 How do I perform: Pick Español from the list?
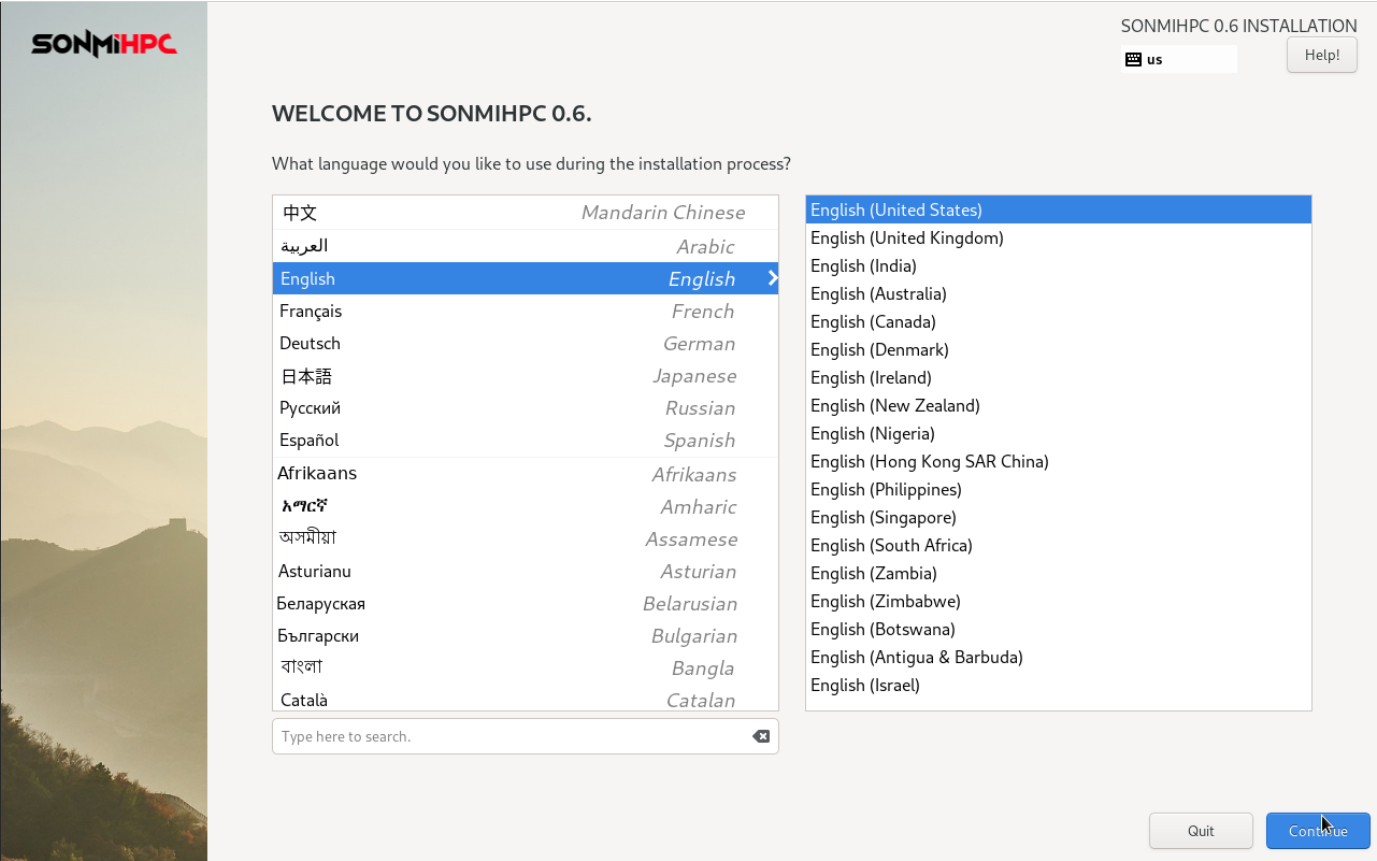[525, 440]
